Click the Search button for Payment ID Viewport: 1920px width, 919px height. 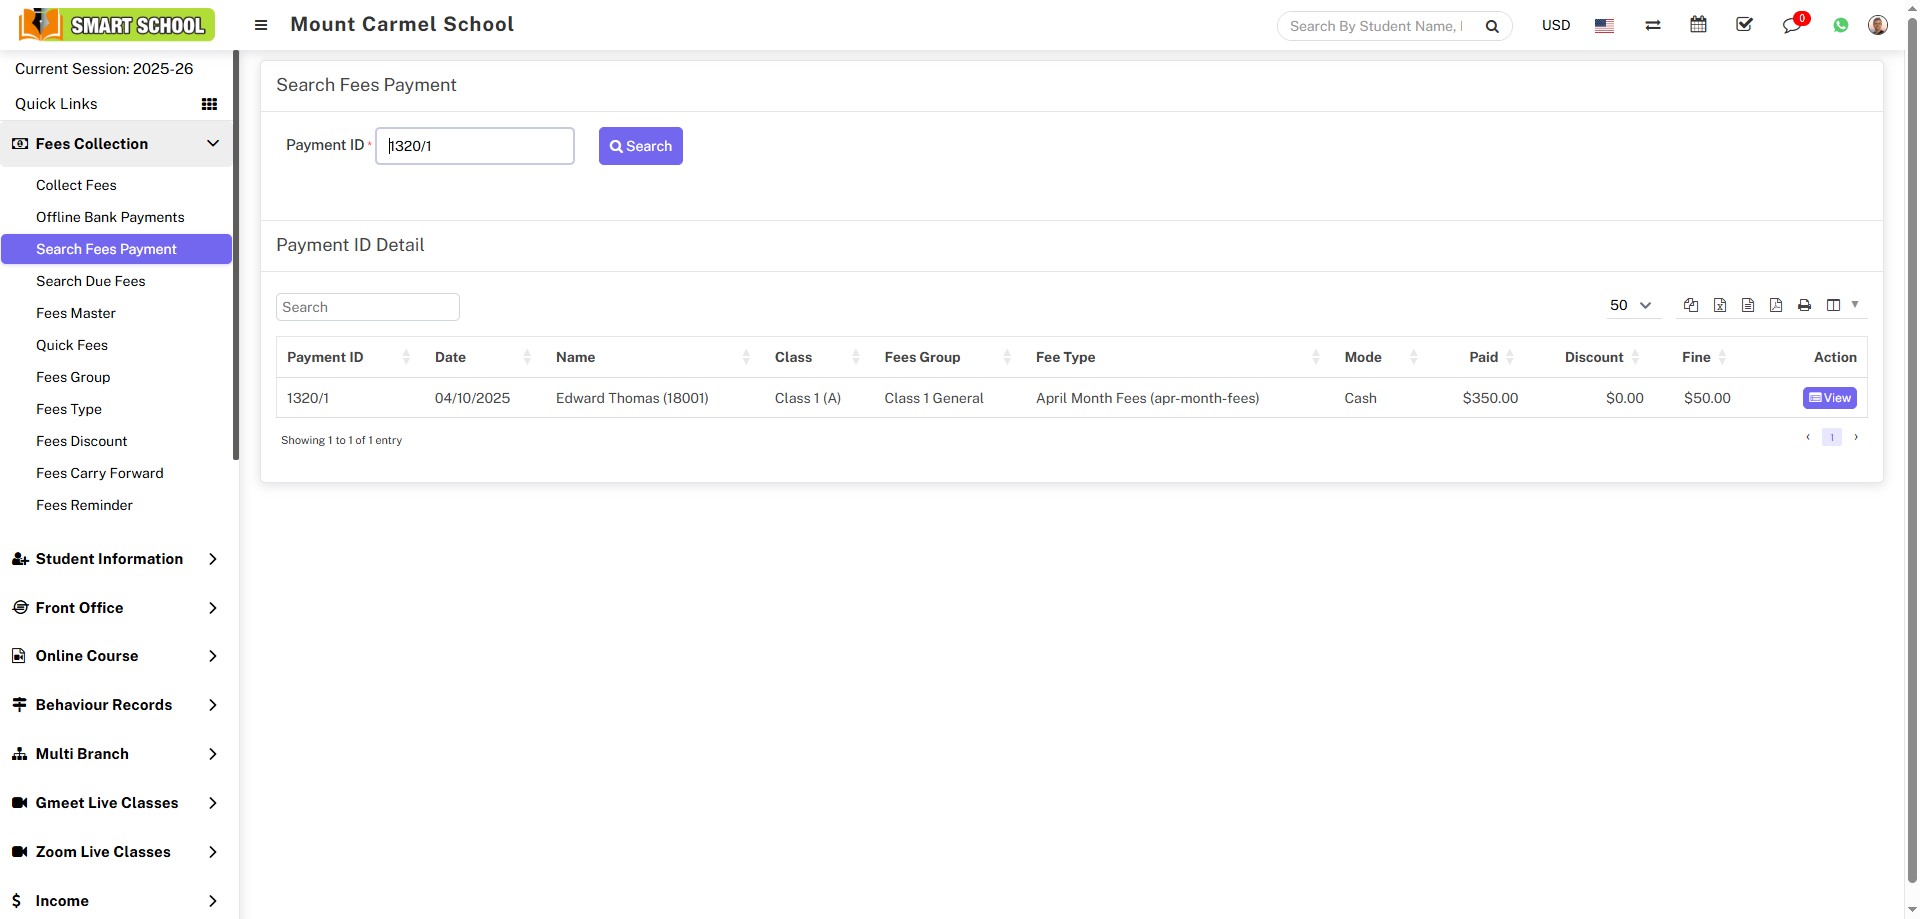point(640,145)
